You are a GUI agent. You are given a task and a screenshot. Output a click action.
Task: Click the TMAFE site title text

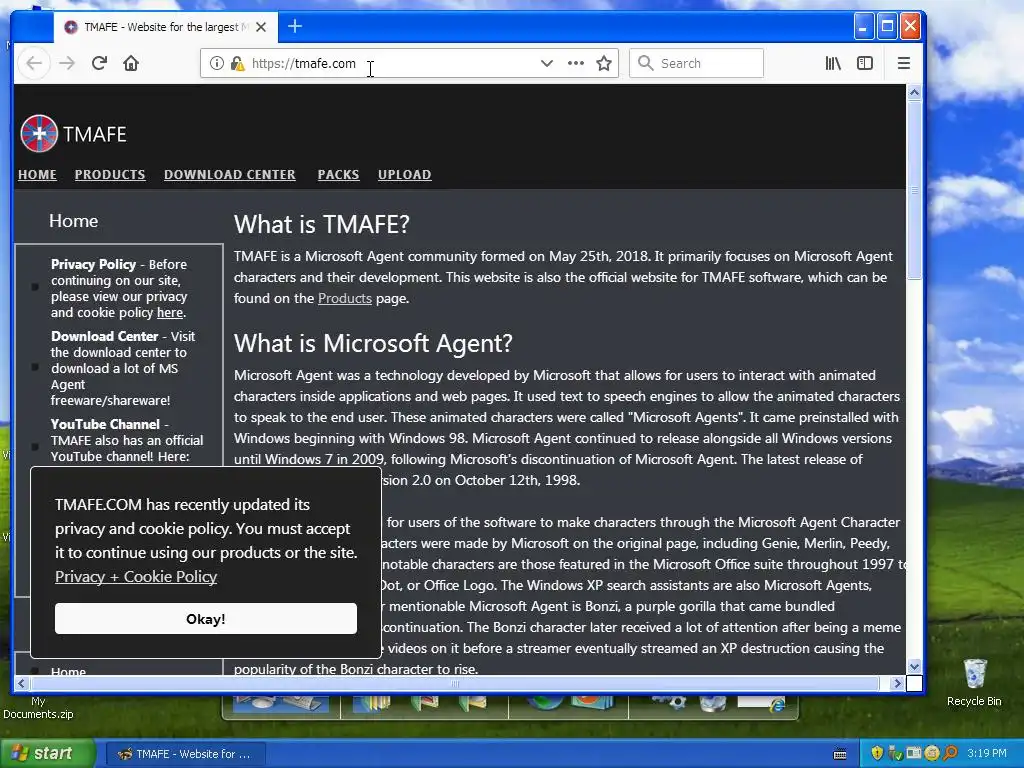[95, 134]
